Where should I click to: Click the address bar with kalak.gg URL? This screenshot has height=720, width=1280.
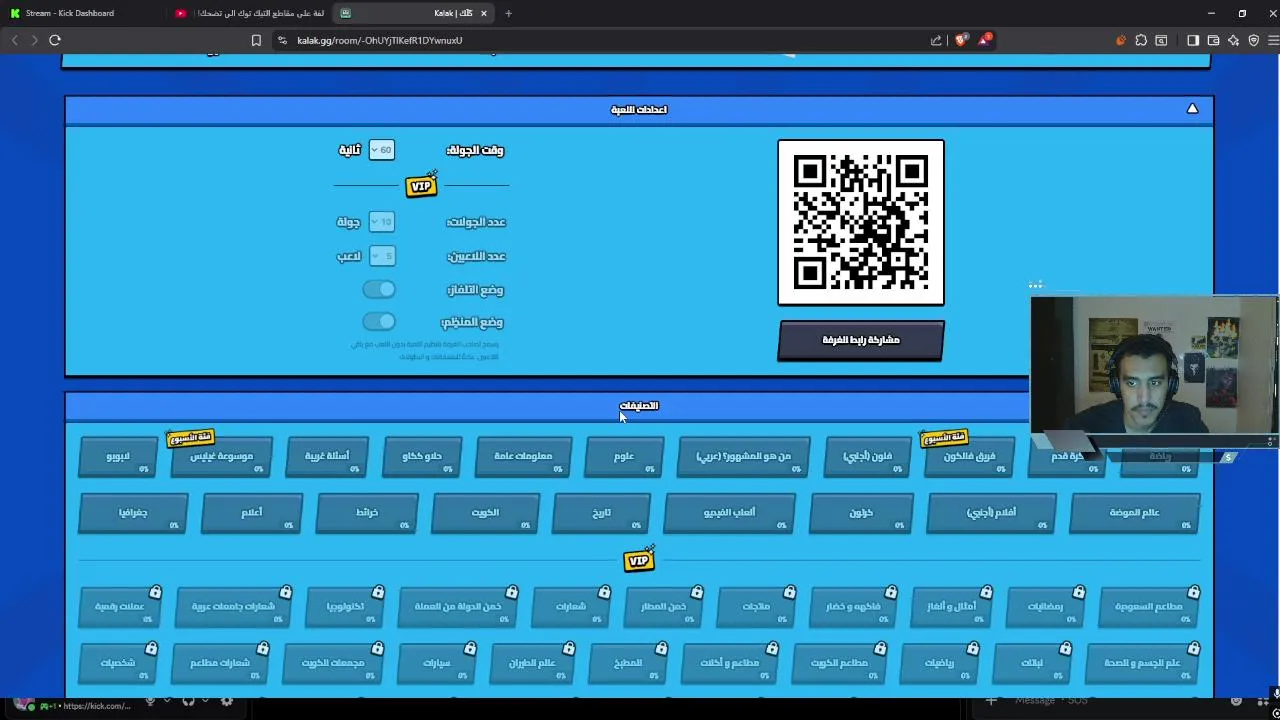600,40
